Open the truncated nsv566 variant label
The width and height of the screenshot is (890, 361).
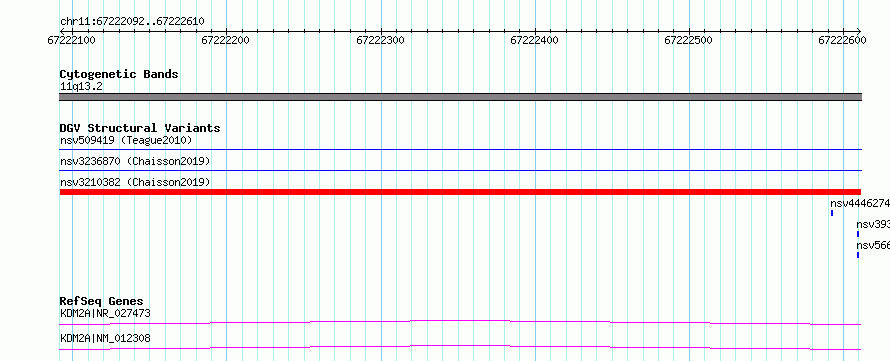click(x=873, y=245)
